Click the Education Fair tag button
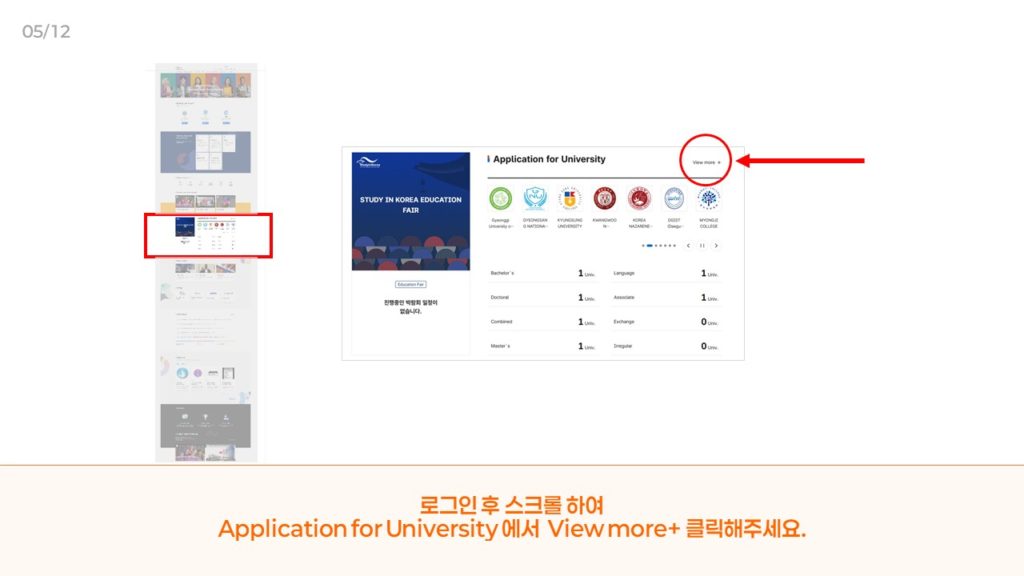This screenshot has height=576, width=1024. coord(411,284)
